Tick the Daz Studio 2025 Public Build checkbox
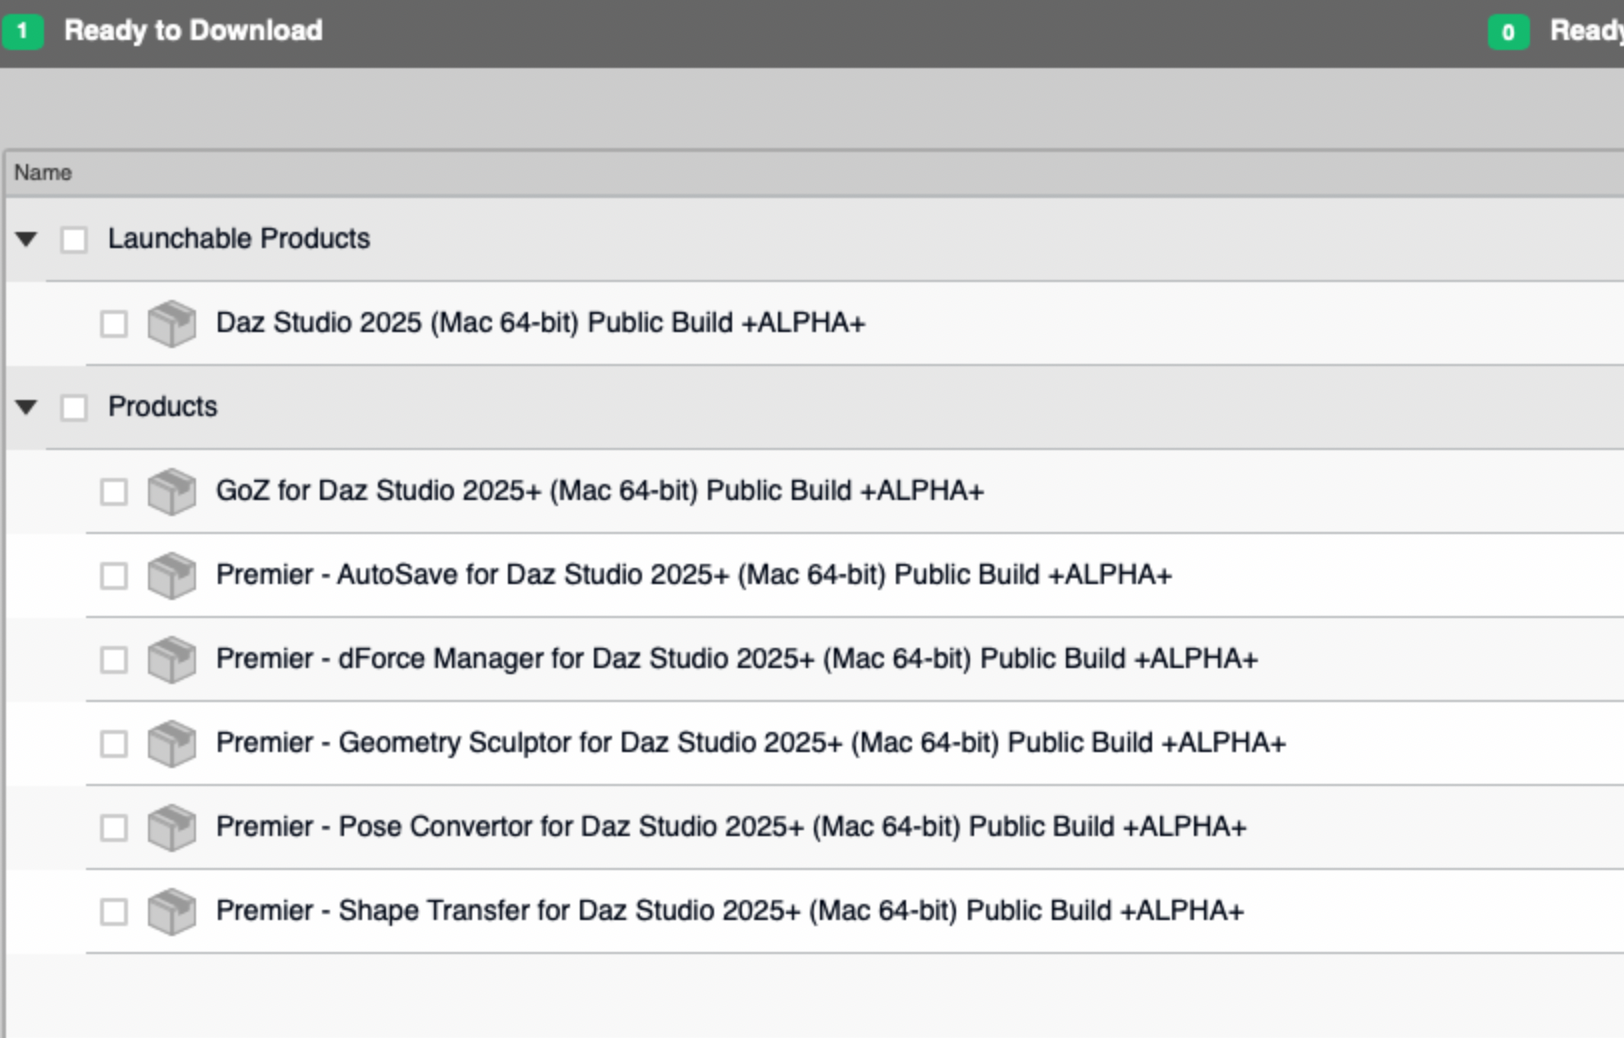 tap(114, 324)
